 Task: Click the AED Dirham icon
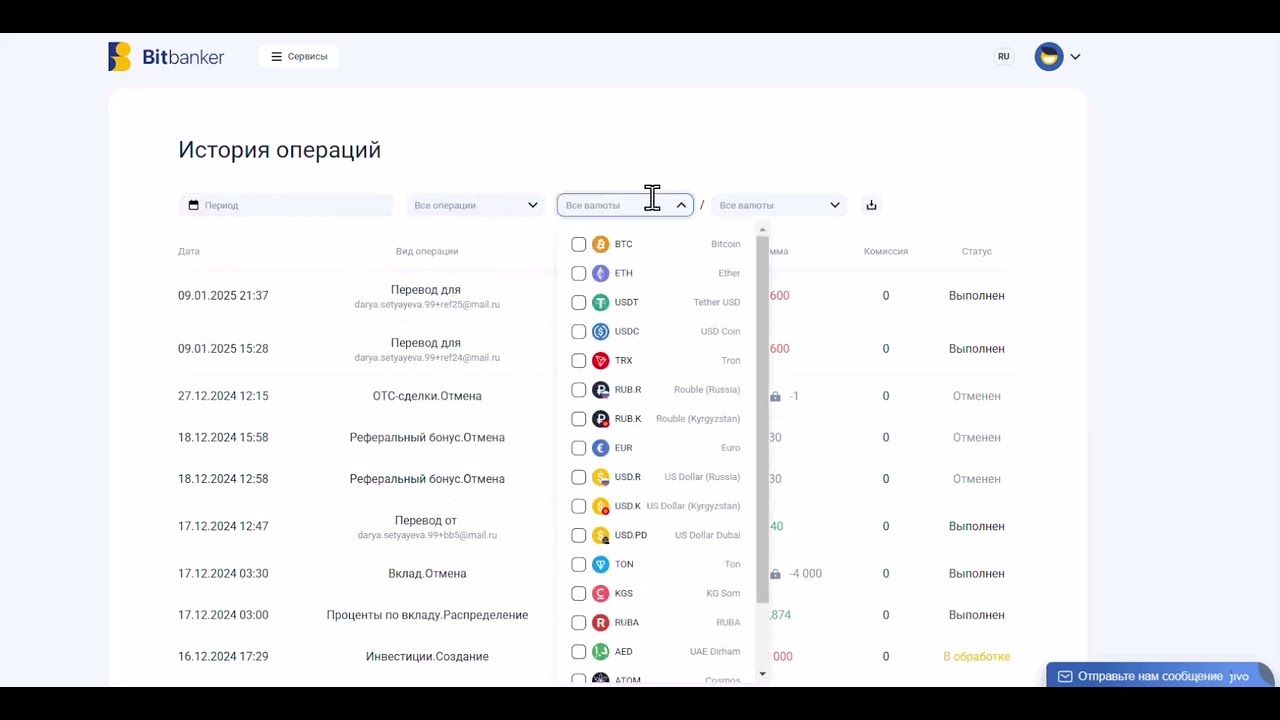point(600,651)
